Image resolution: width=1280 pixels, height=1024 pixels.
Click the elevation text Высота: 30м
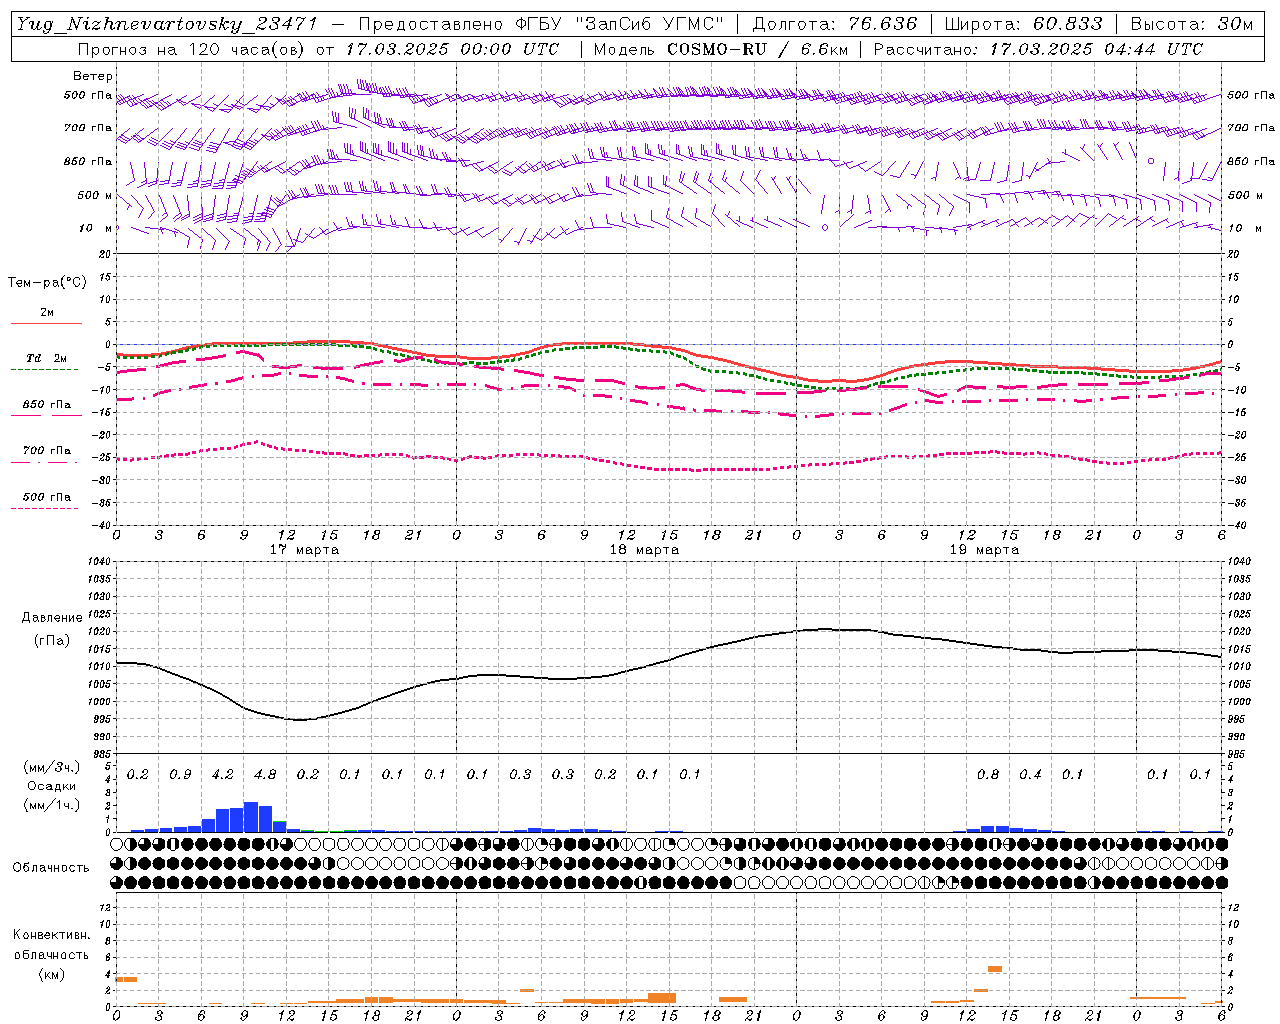click(x=1191, y=24)
